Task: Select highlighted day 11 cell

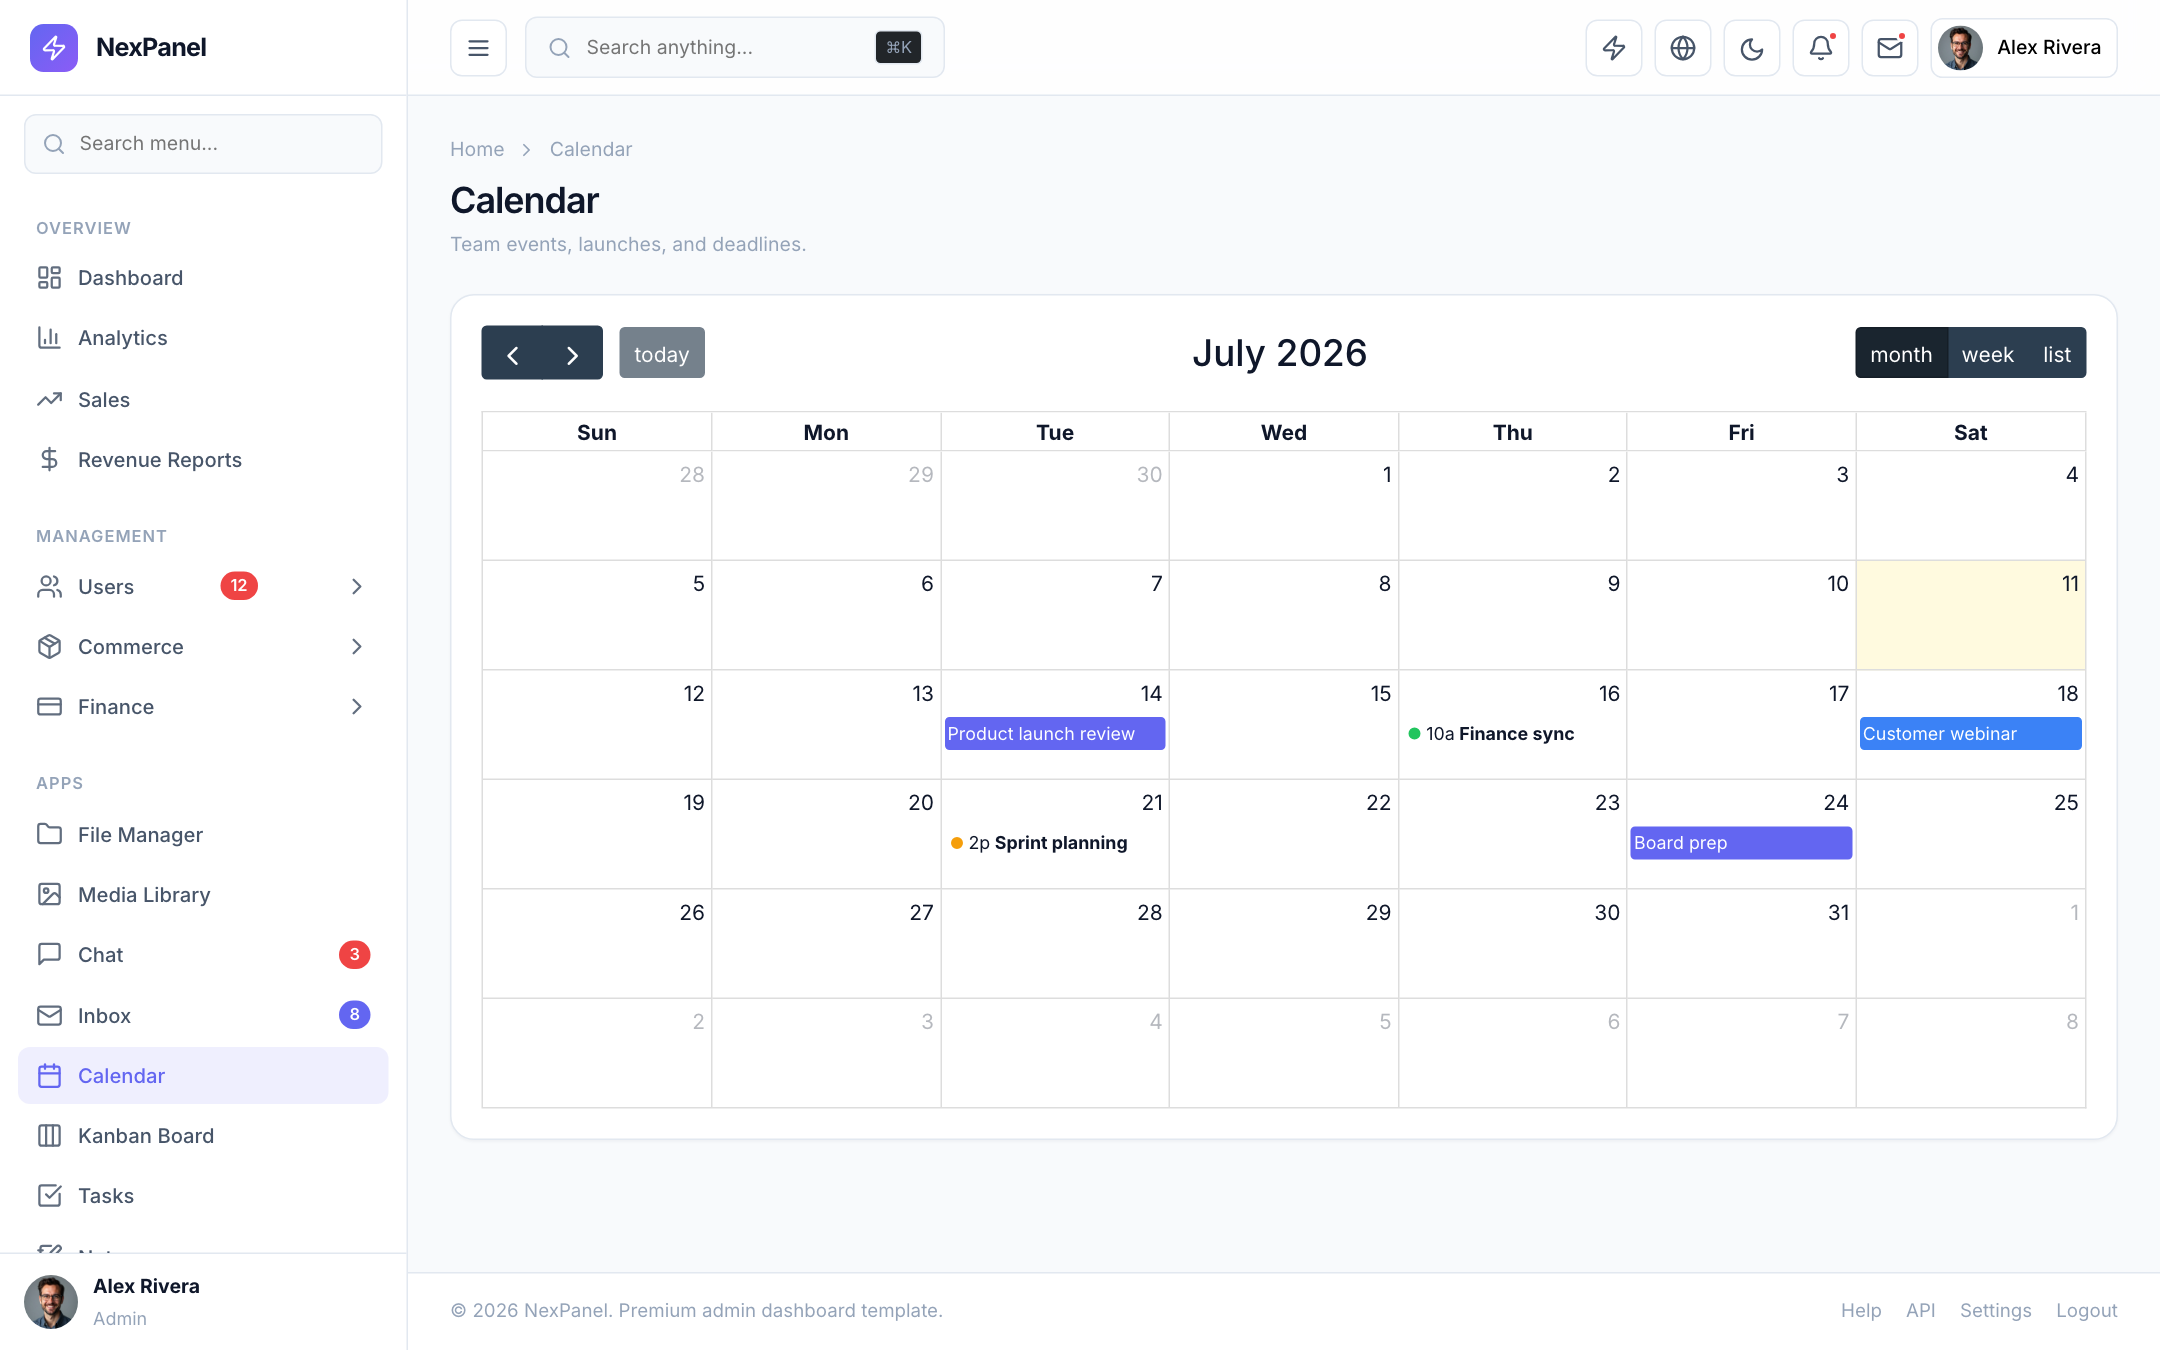Action: (1970, 615)
